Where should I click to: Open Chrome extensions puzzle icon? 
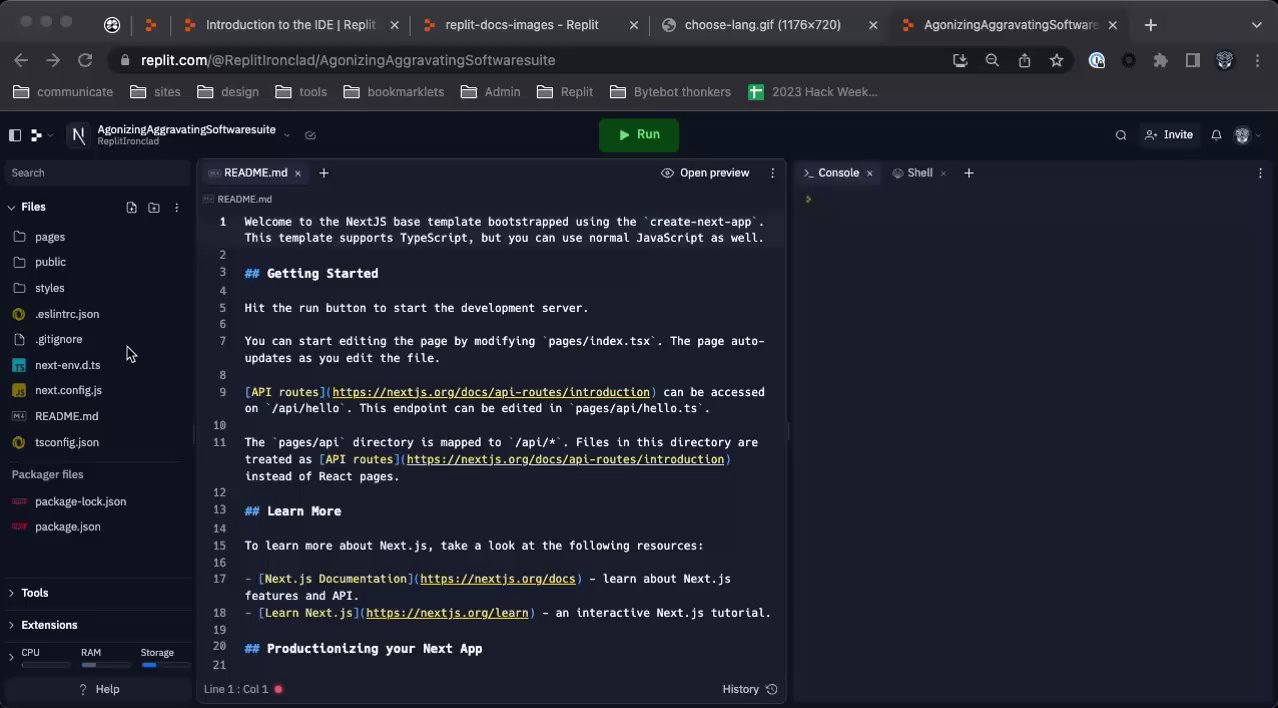[x=1160, y=60]
